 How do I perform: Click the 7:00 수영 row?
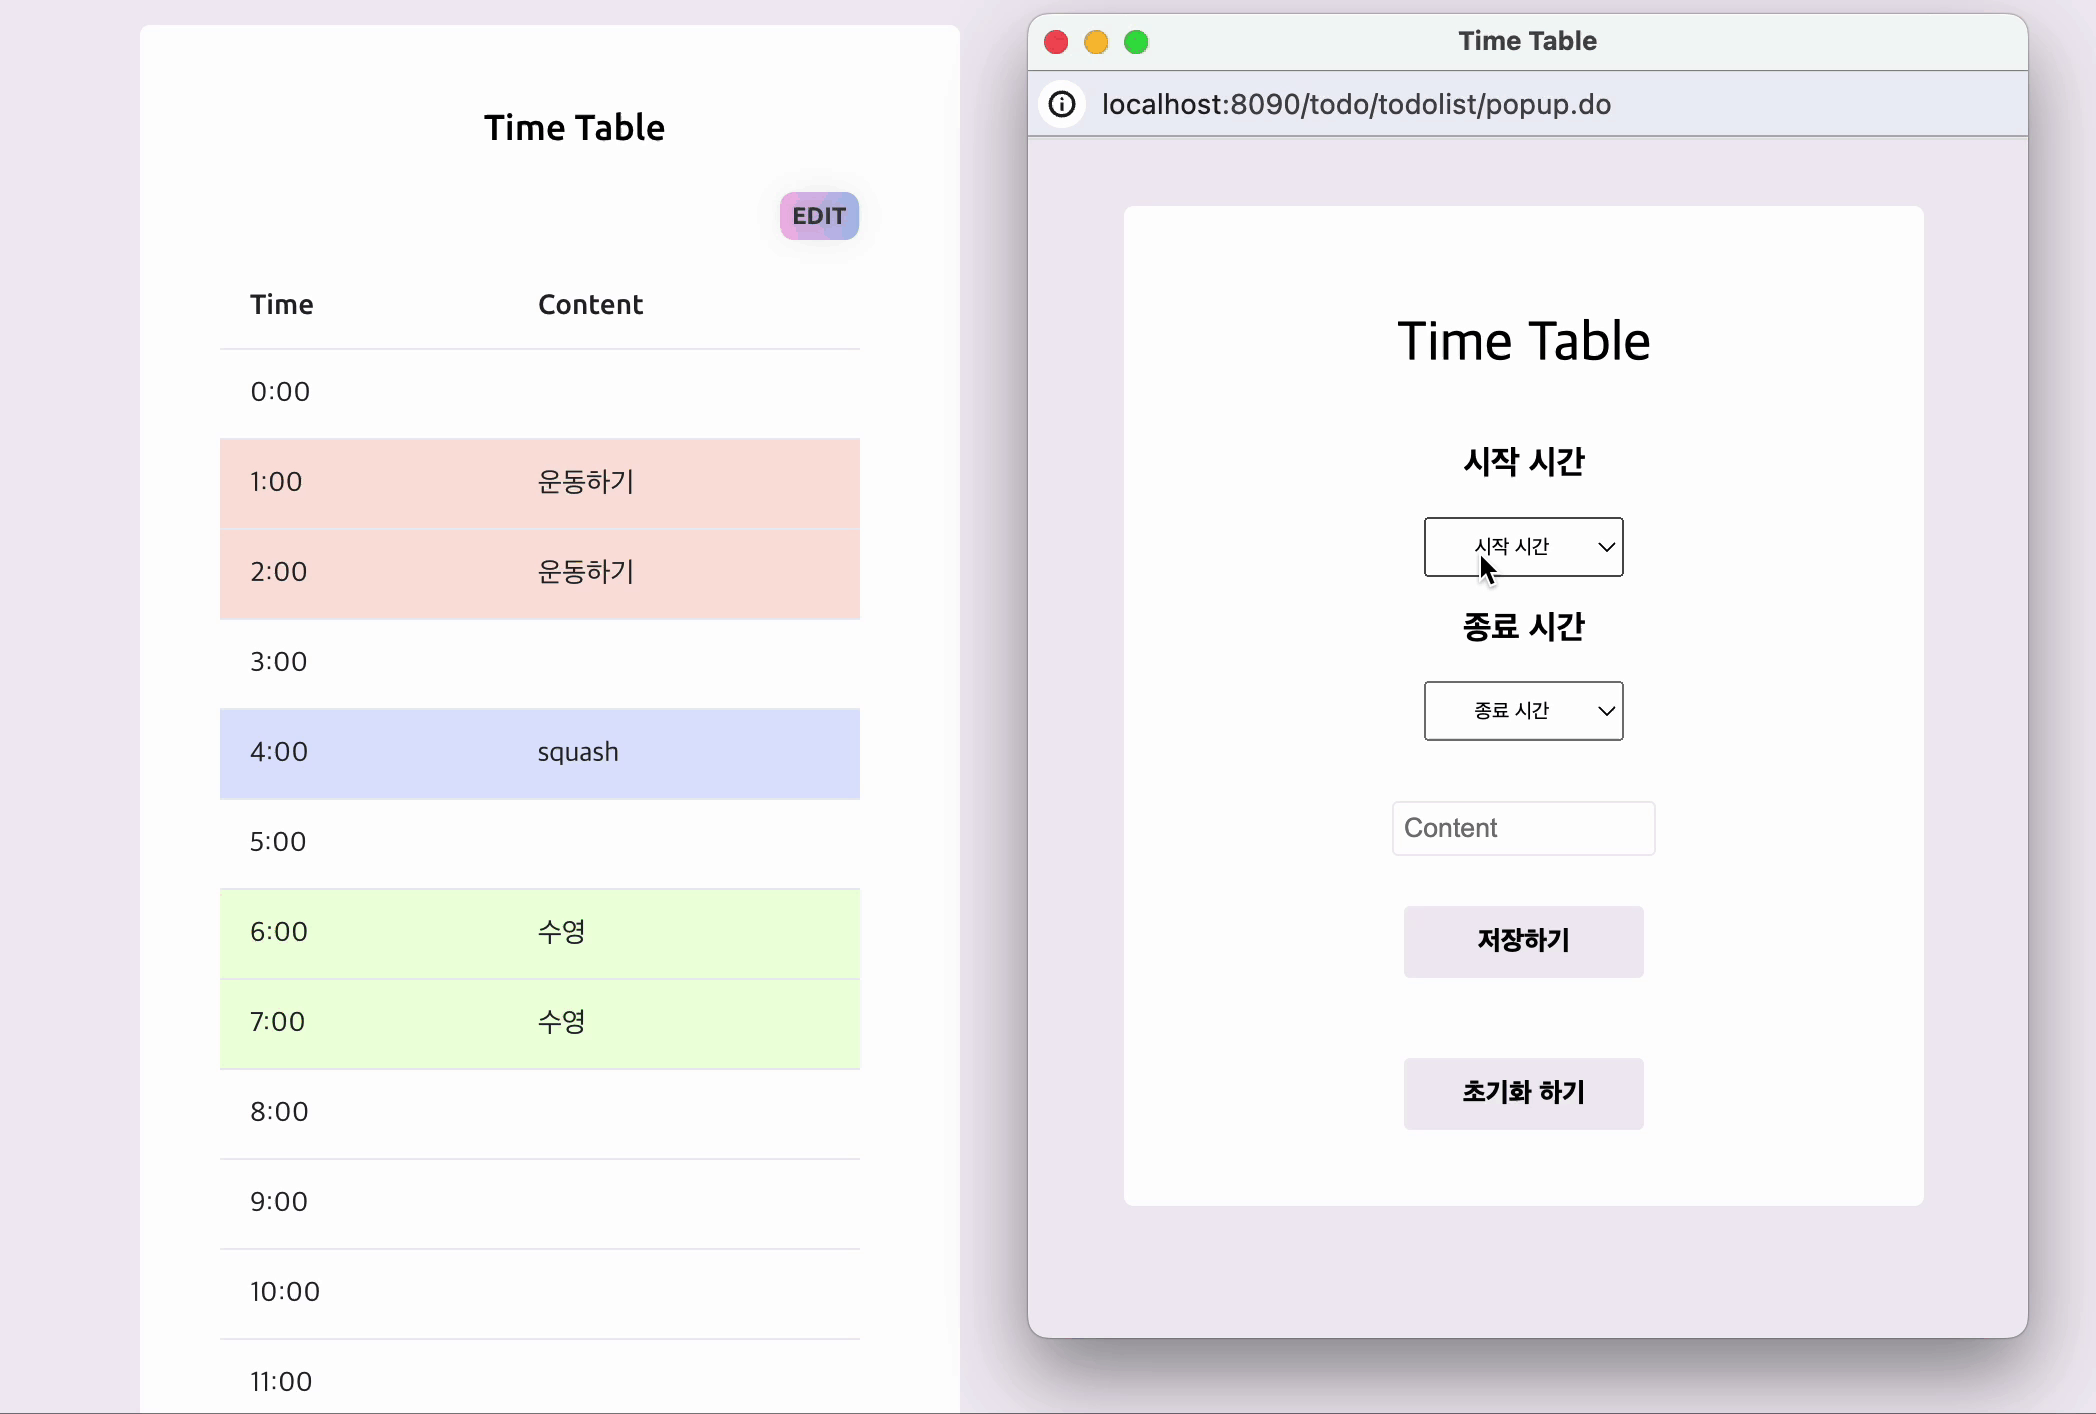540,1022
